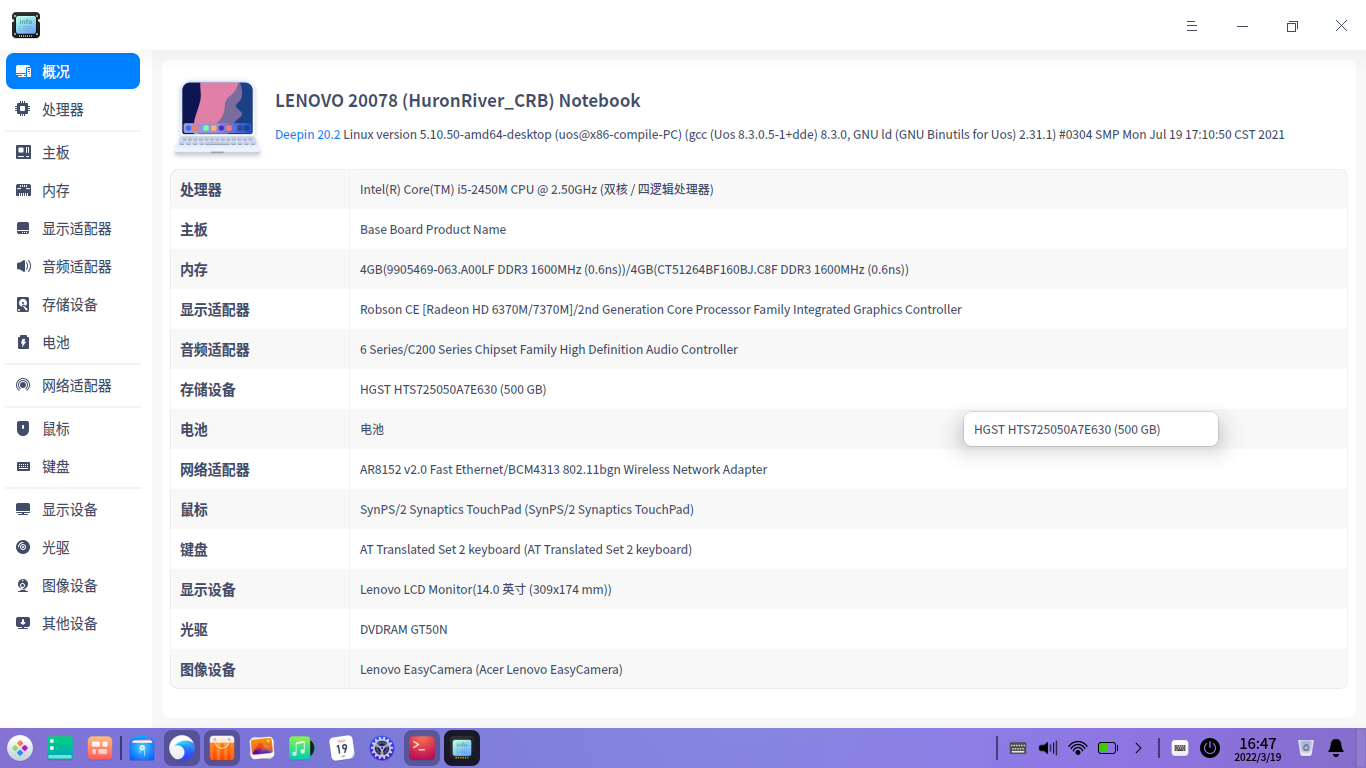Open the Wi-Fi network tray icon

[x=1078, y=748]
